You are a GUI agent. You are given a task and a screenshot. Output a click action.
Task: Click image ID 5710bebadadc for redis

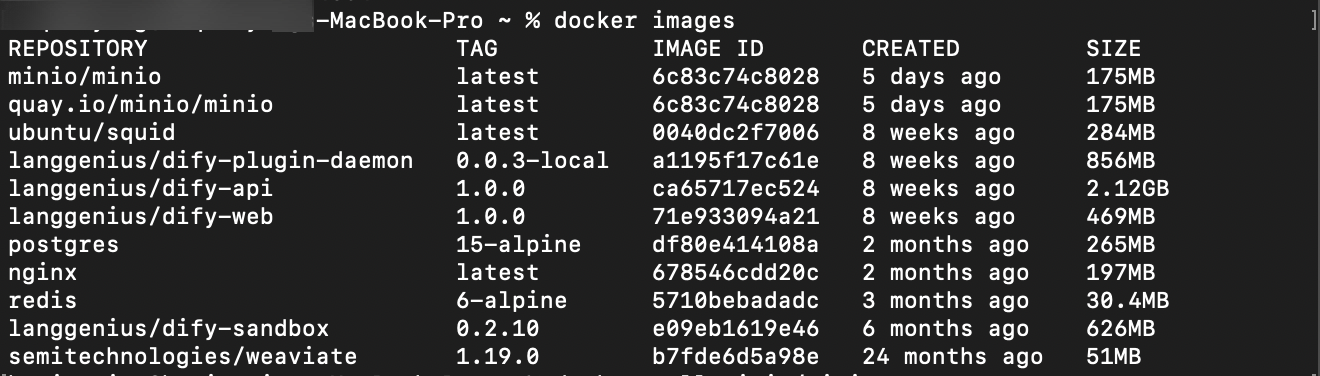pos(736,300)
